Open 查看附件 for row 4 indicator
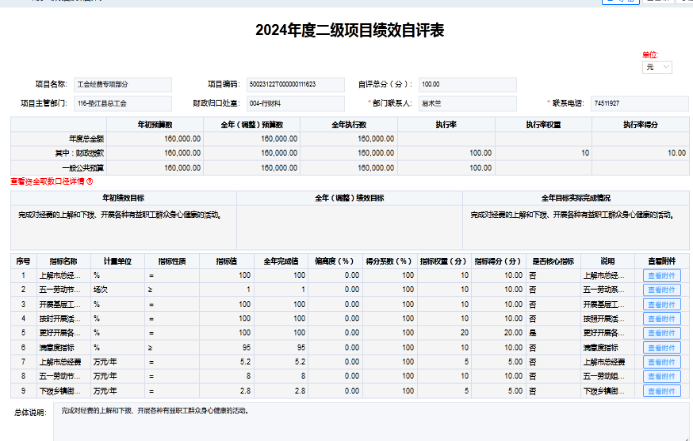The image size is (693, 441). pos(661,319)
